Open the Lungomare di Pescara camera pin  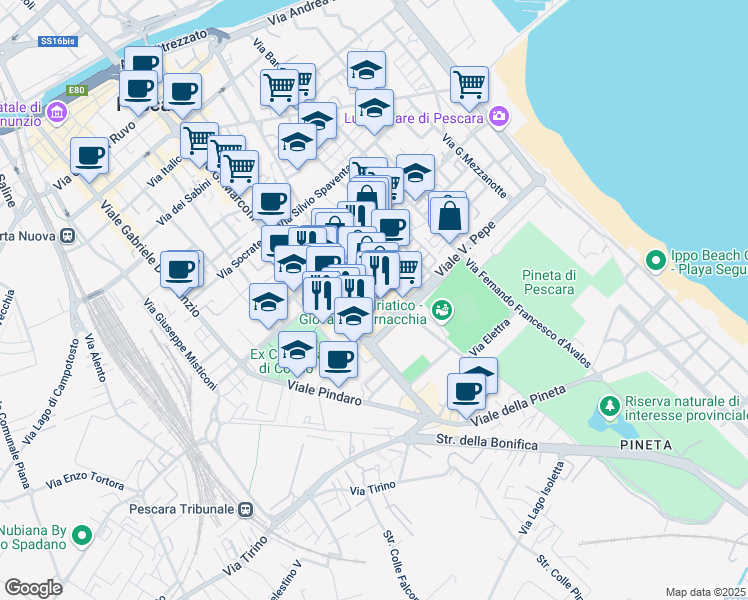tap(499, 117)
